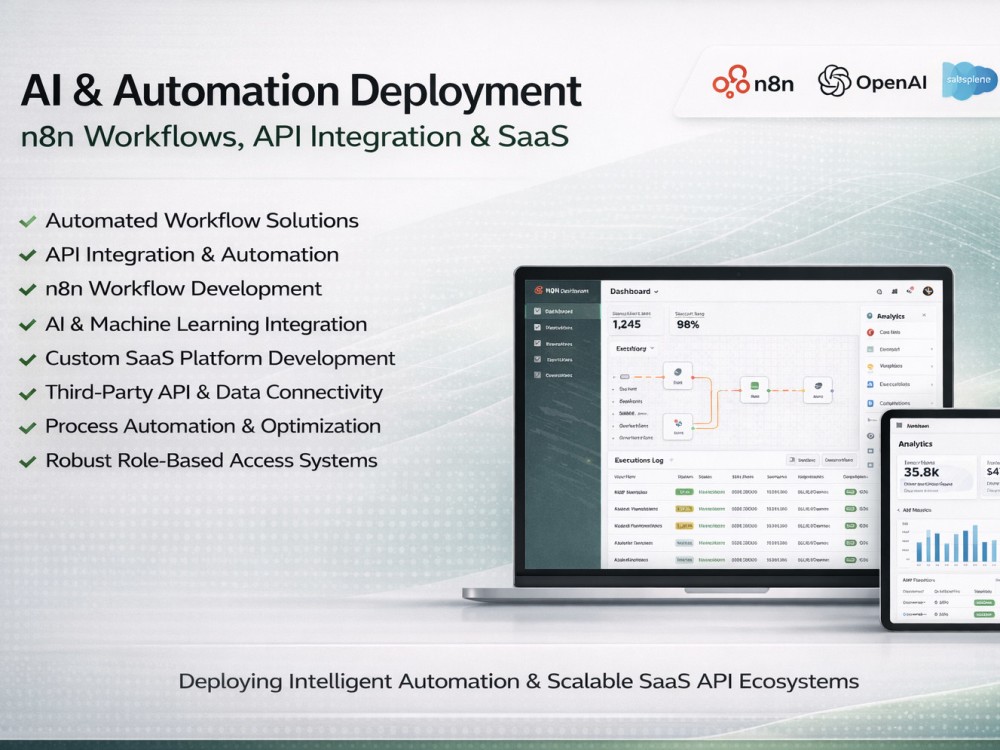Click the blue document icon beside Executions
Screen dimensions: 1000x750
(870, 385)
